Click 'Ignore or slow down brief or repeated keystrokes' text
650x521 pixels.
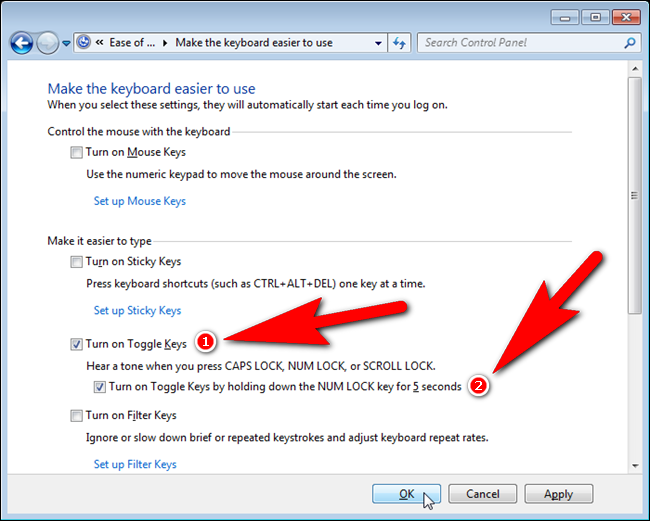coord(287,438)
